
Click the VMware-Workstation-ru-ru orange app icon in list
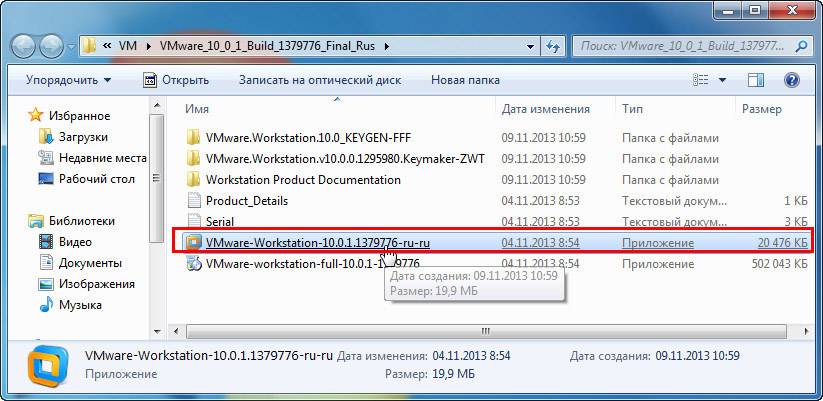click(x=194, y=242)
